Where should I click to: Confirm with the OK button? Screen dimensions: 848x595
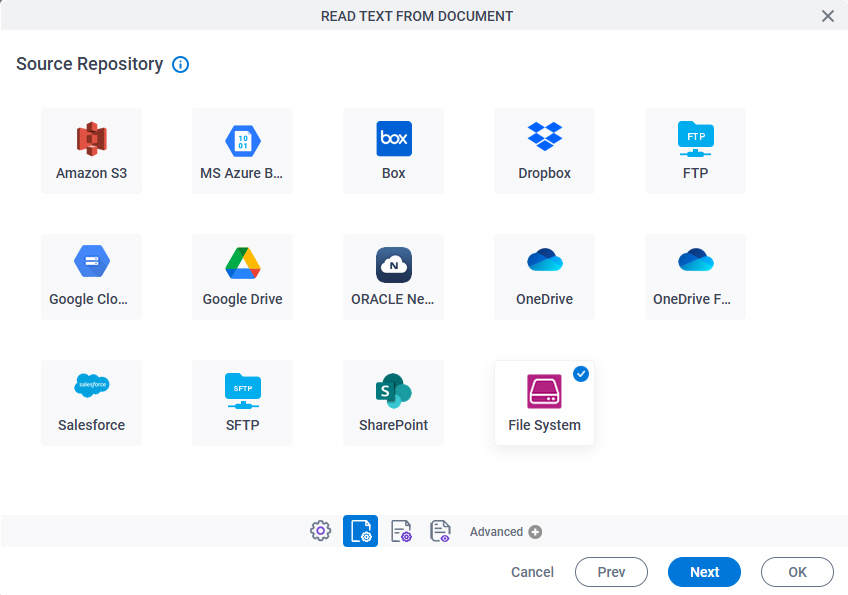click(x=797, y=572)
